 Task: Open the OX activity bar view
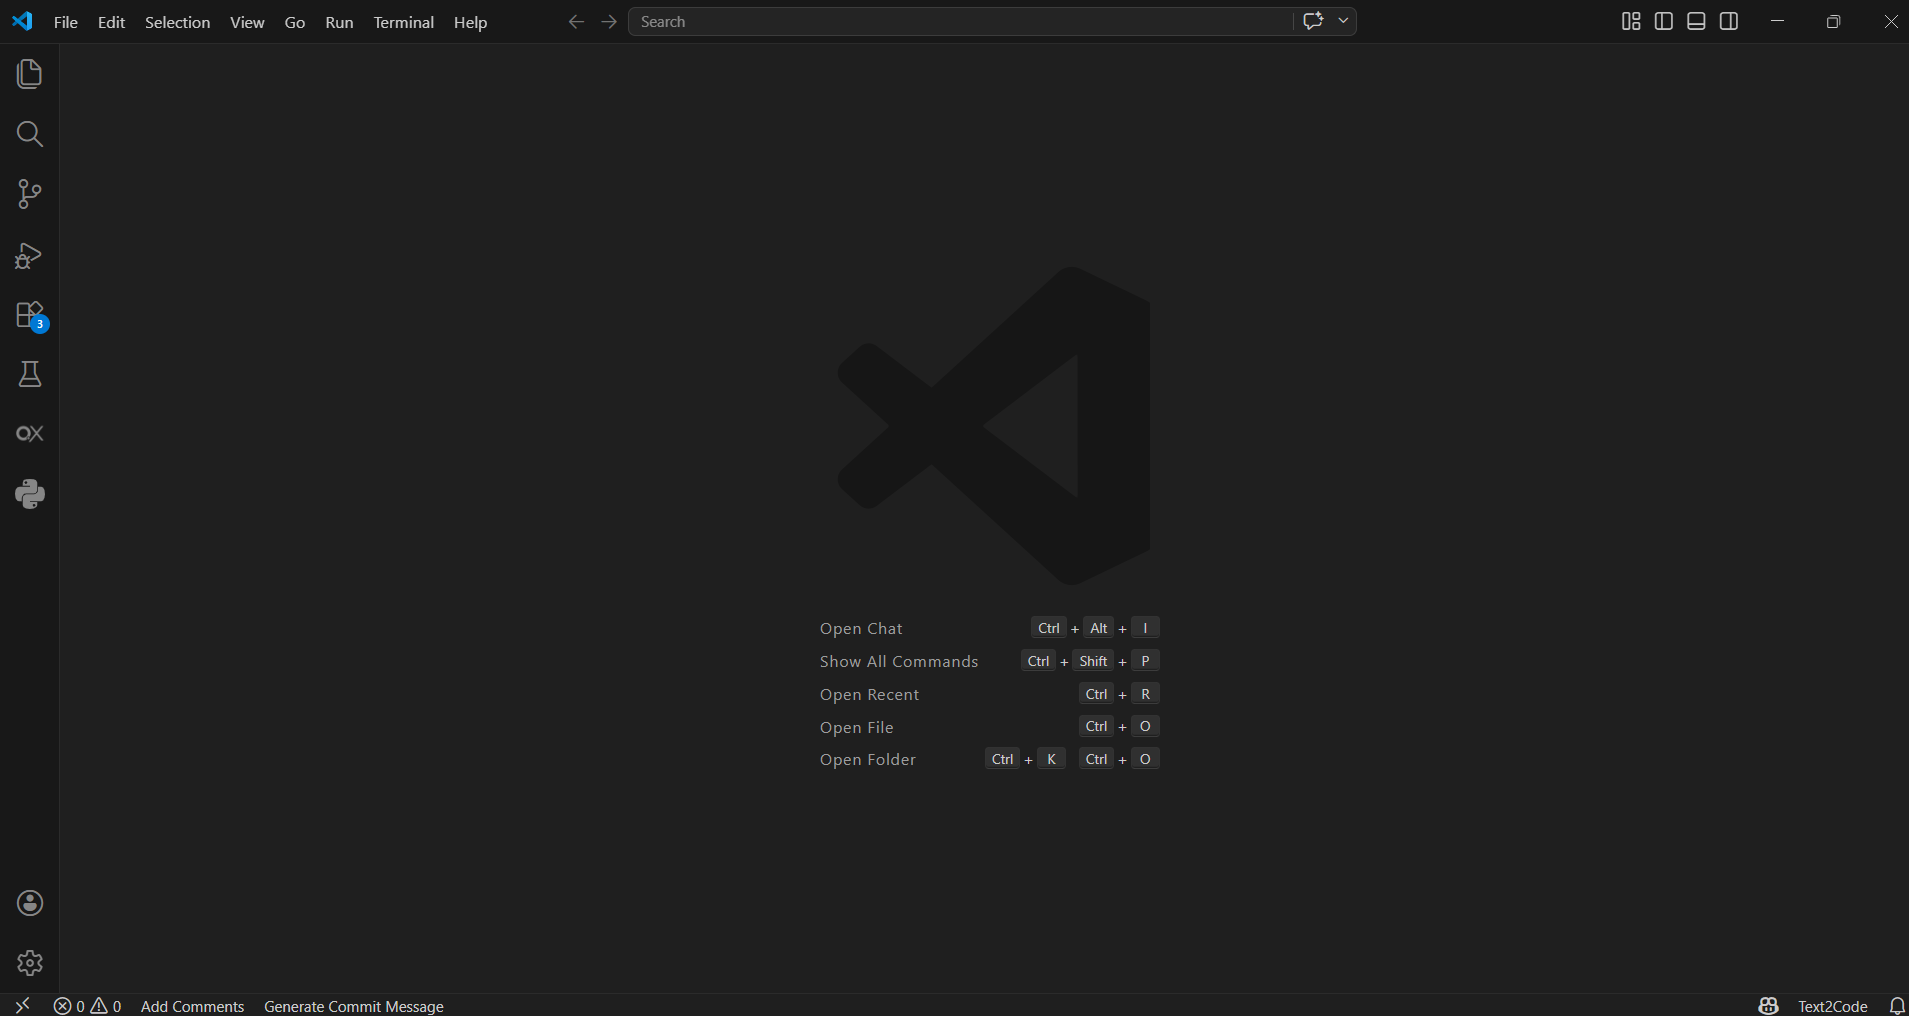[x=29, y=434]
